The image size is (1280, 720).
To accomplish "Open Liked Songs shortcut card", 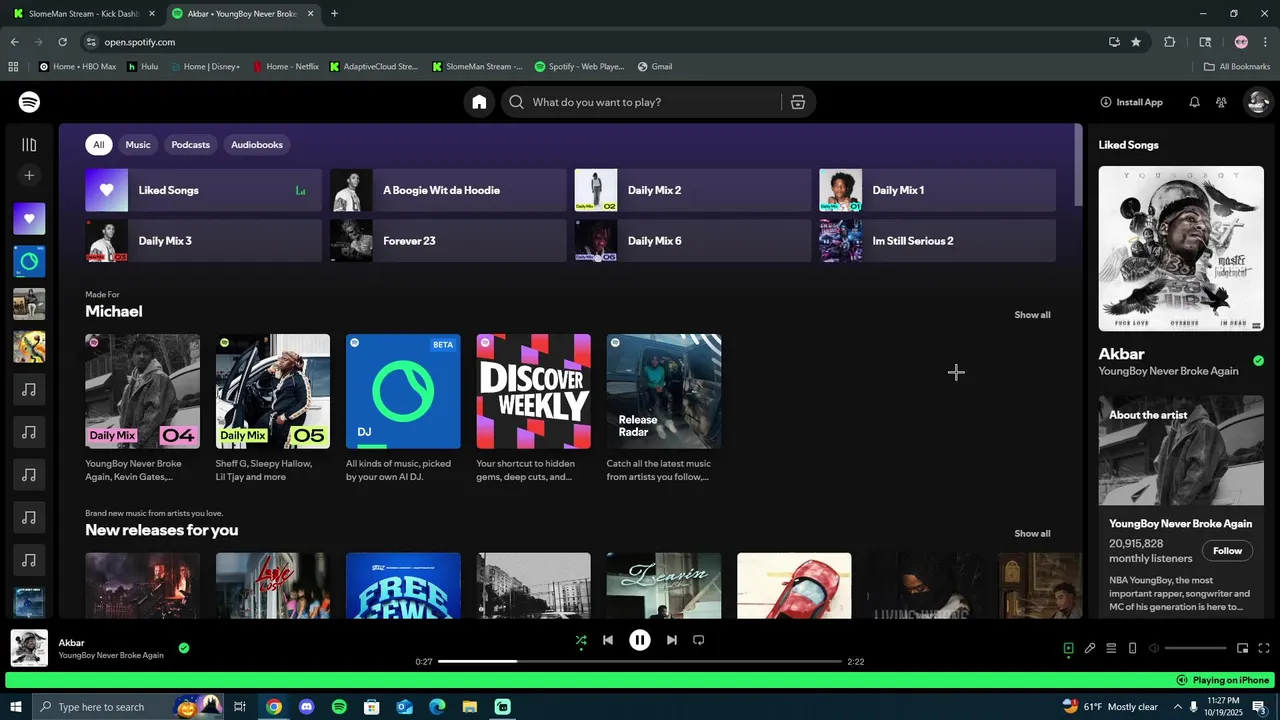I will click(203, 190).
